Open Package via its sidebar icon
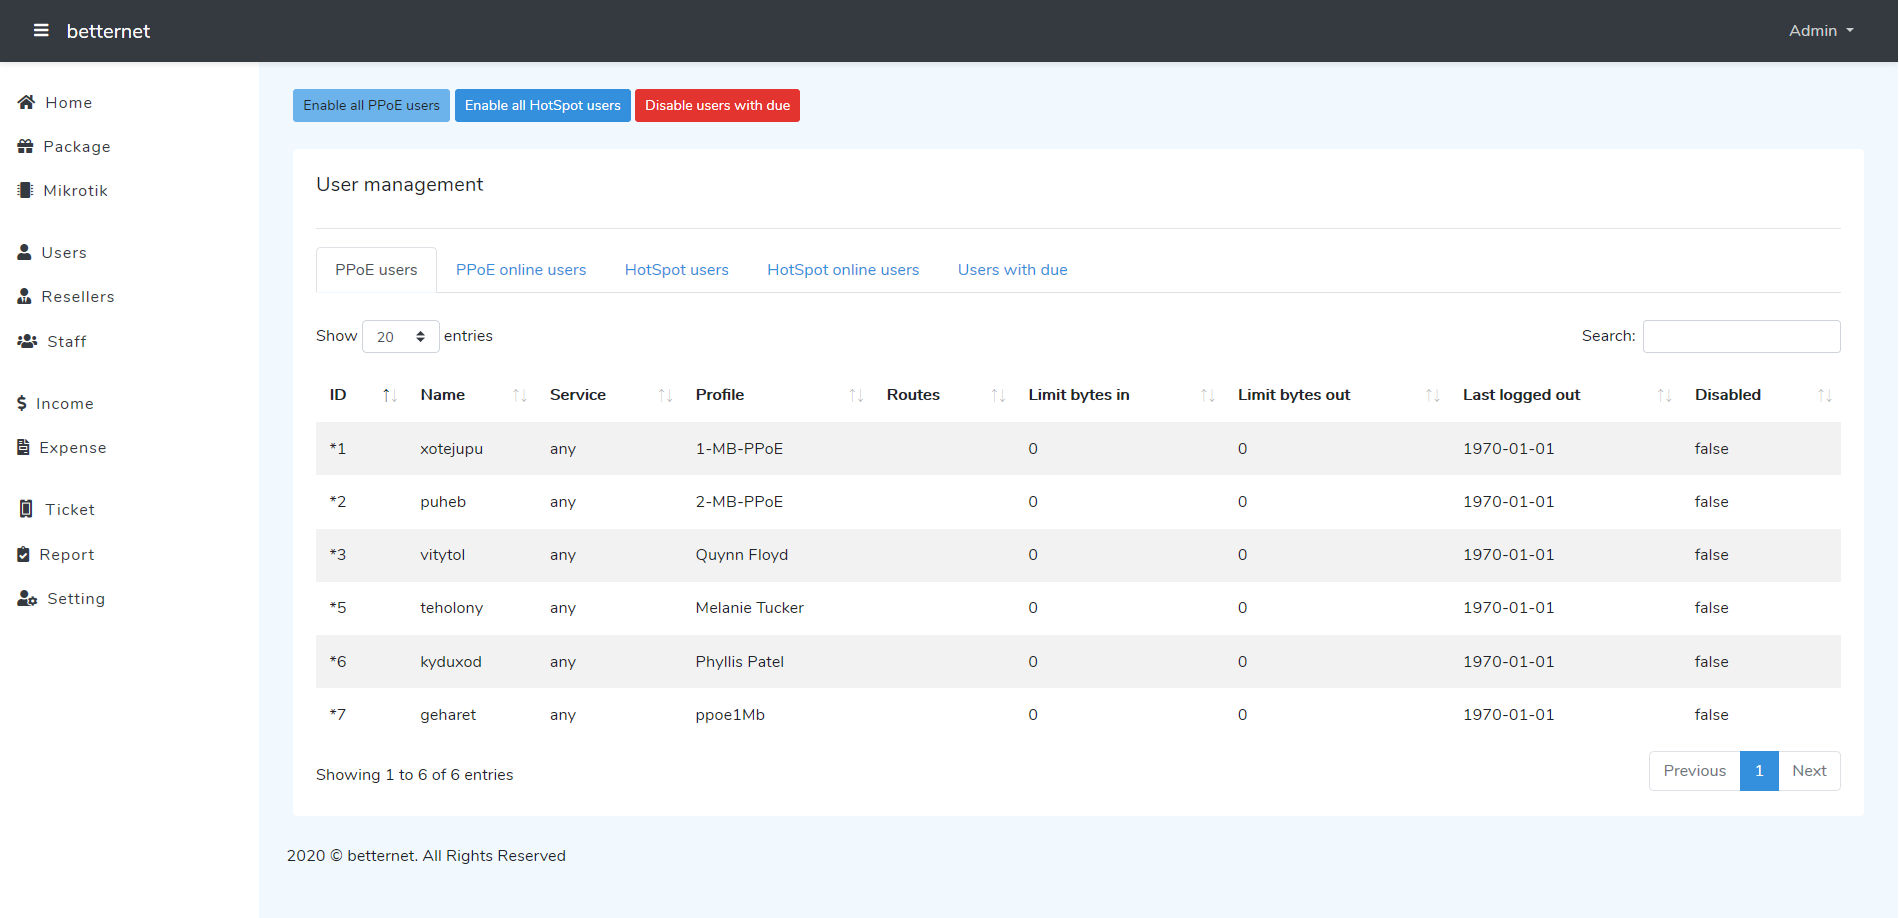The width and height of the screenshot is (1899, 918). (x=25, y=146)
